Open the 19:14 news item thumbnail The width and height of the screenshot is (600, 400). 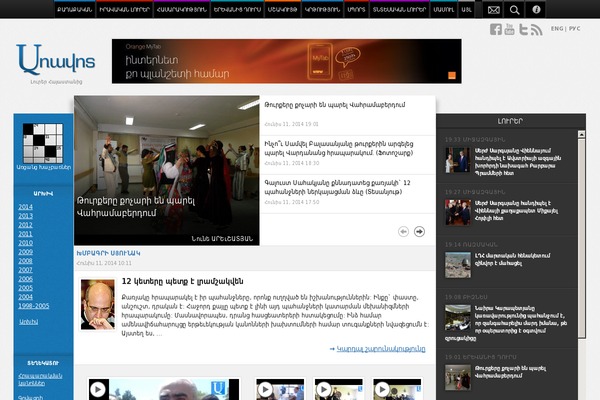pyautogui.click(x=458, y=264)
